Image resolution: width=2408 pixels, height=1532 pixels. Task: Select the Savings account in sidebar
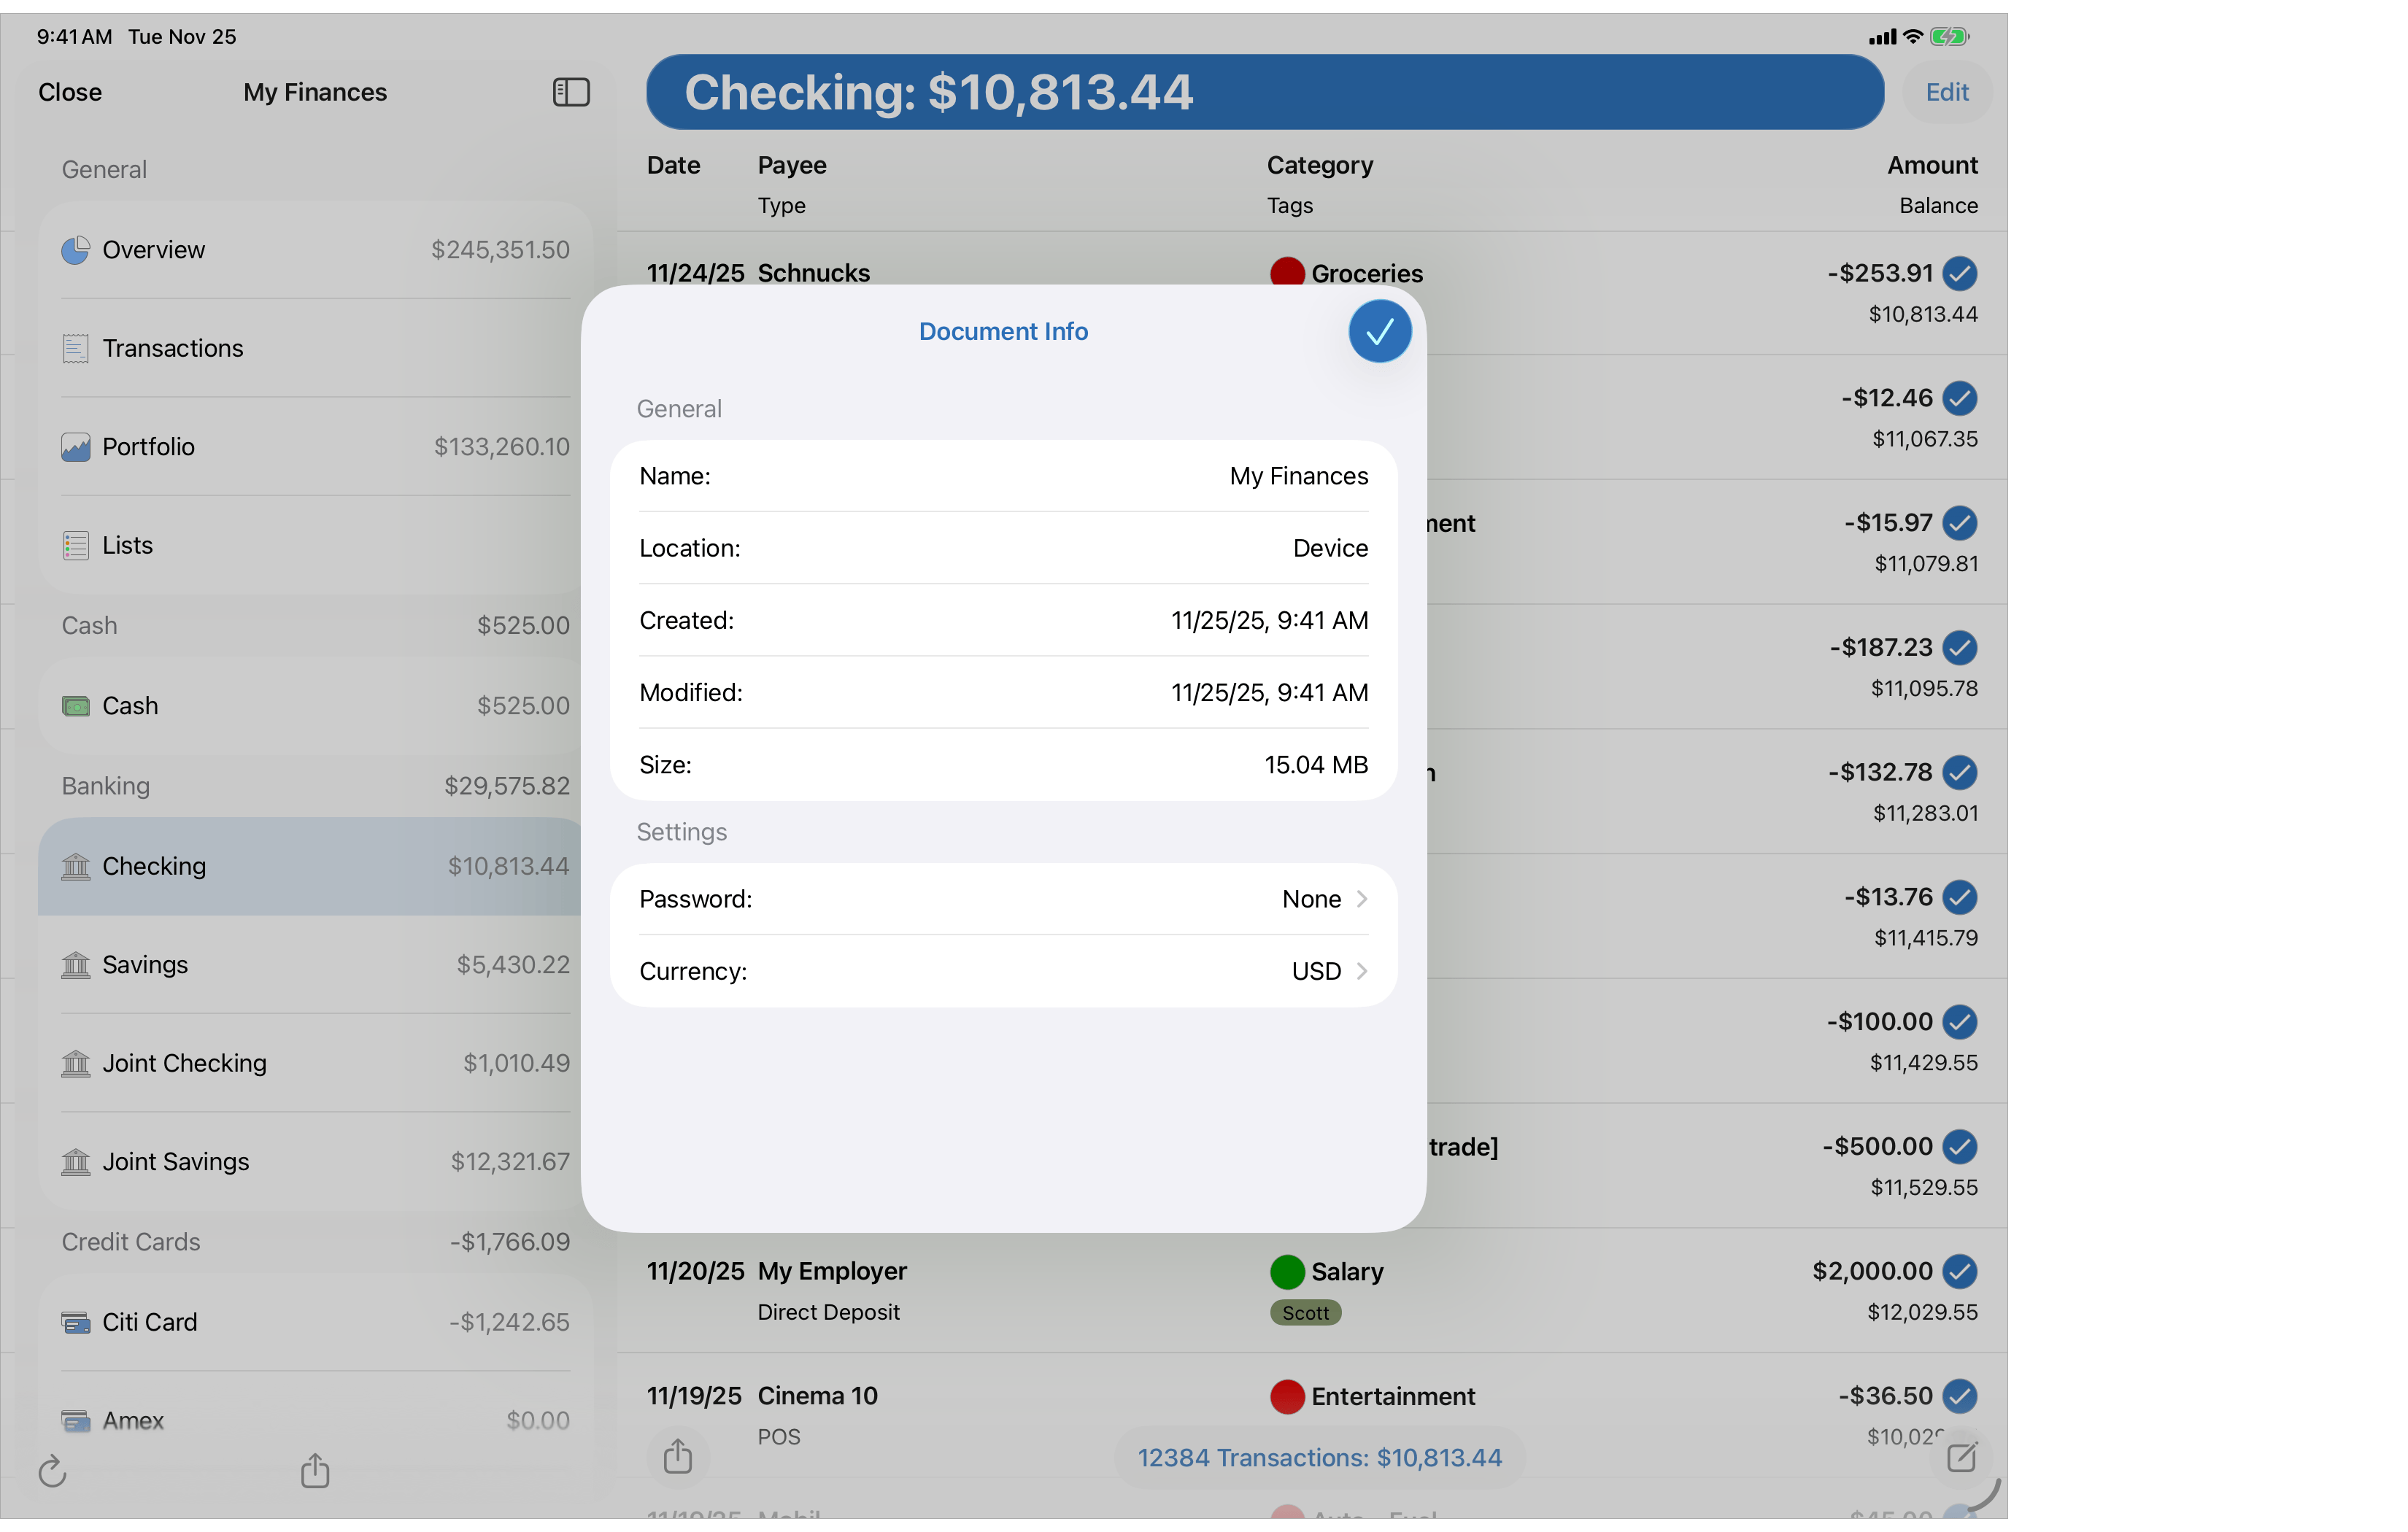(x=145, y=965)
